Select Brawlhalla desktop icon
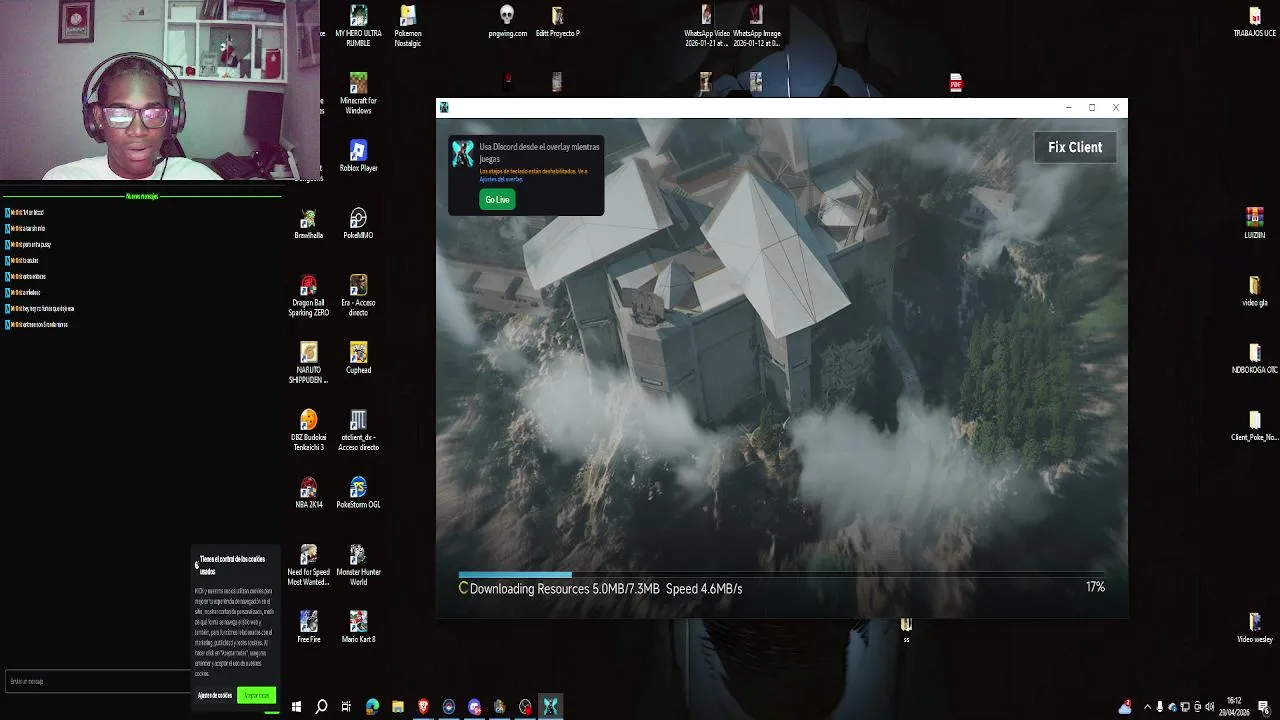 (x=308, y=223)
